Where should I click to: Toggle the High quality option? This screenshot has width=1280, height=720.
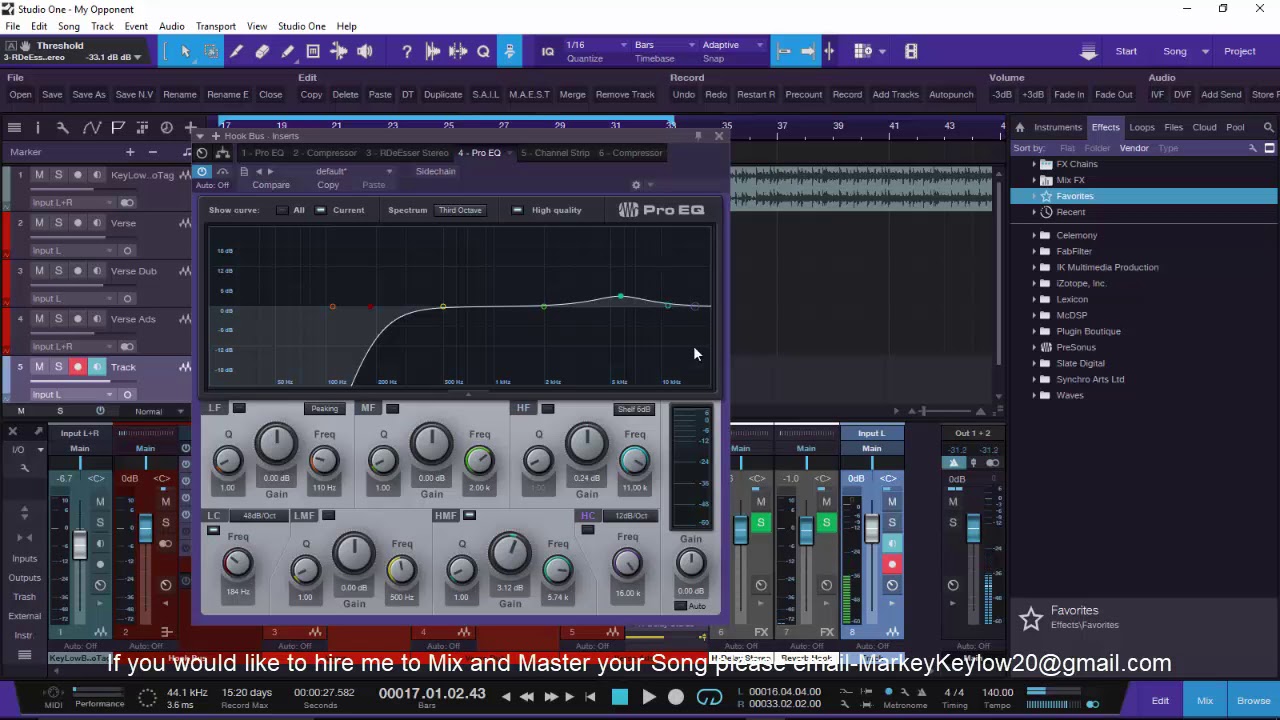(x=517, y=210)
